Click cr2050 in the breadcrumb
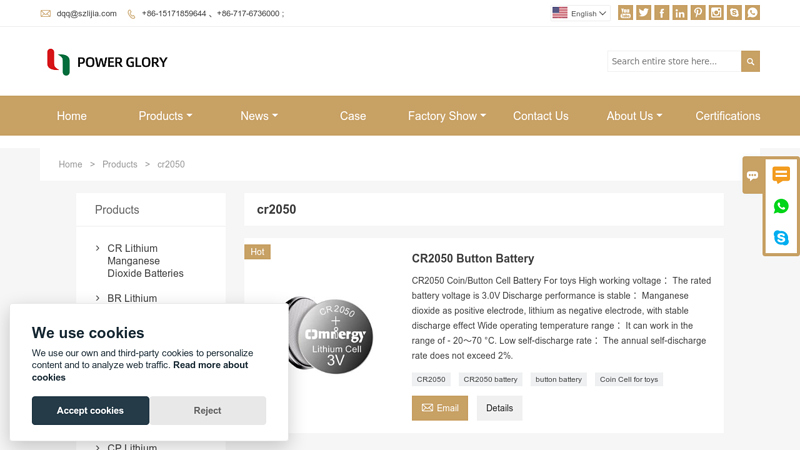The width and height of the screenshot is (800, 450). click(x=171, y=164)
